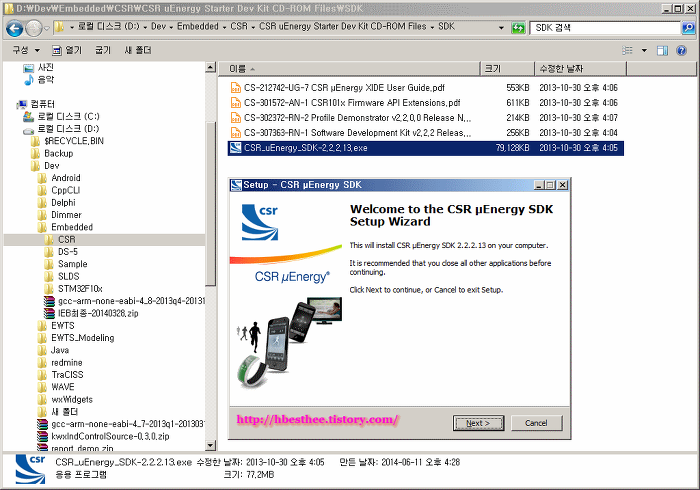Sort by the 수정한 날짜 column header
The width and height of the screenshot is (700, 490).
581,69
